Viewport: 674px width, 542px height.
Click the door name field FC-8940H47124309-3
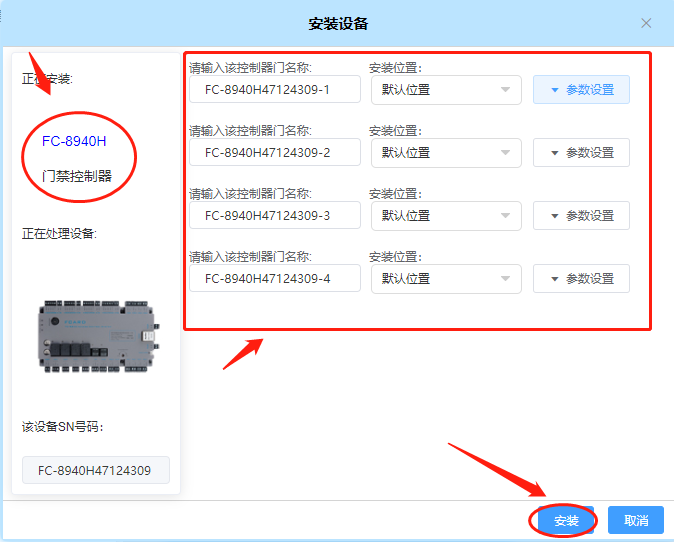[274, 216]
